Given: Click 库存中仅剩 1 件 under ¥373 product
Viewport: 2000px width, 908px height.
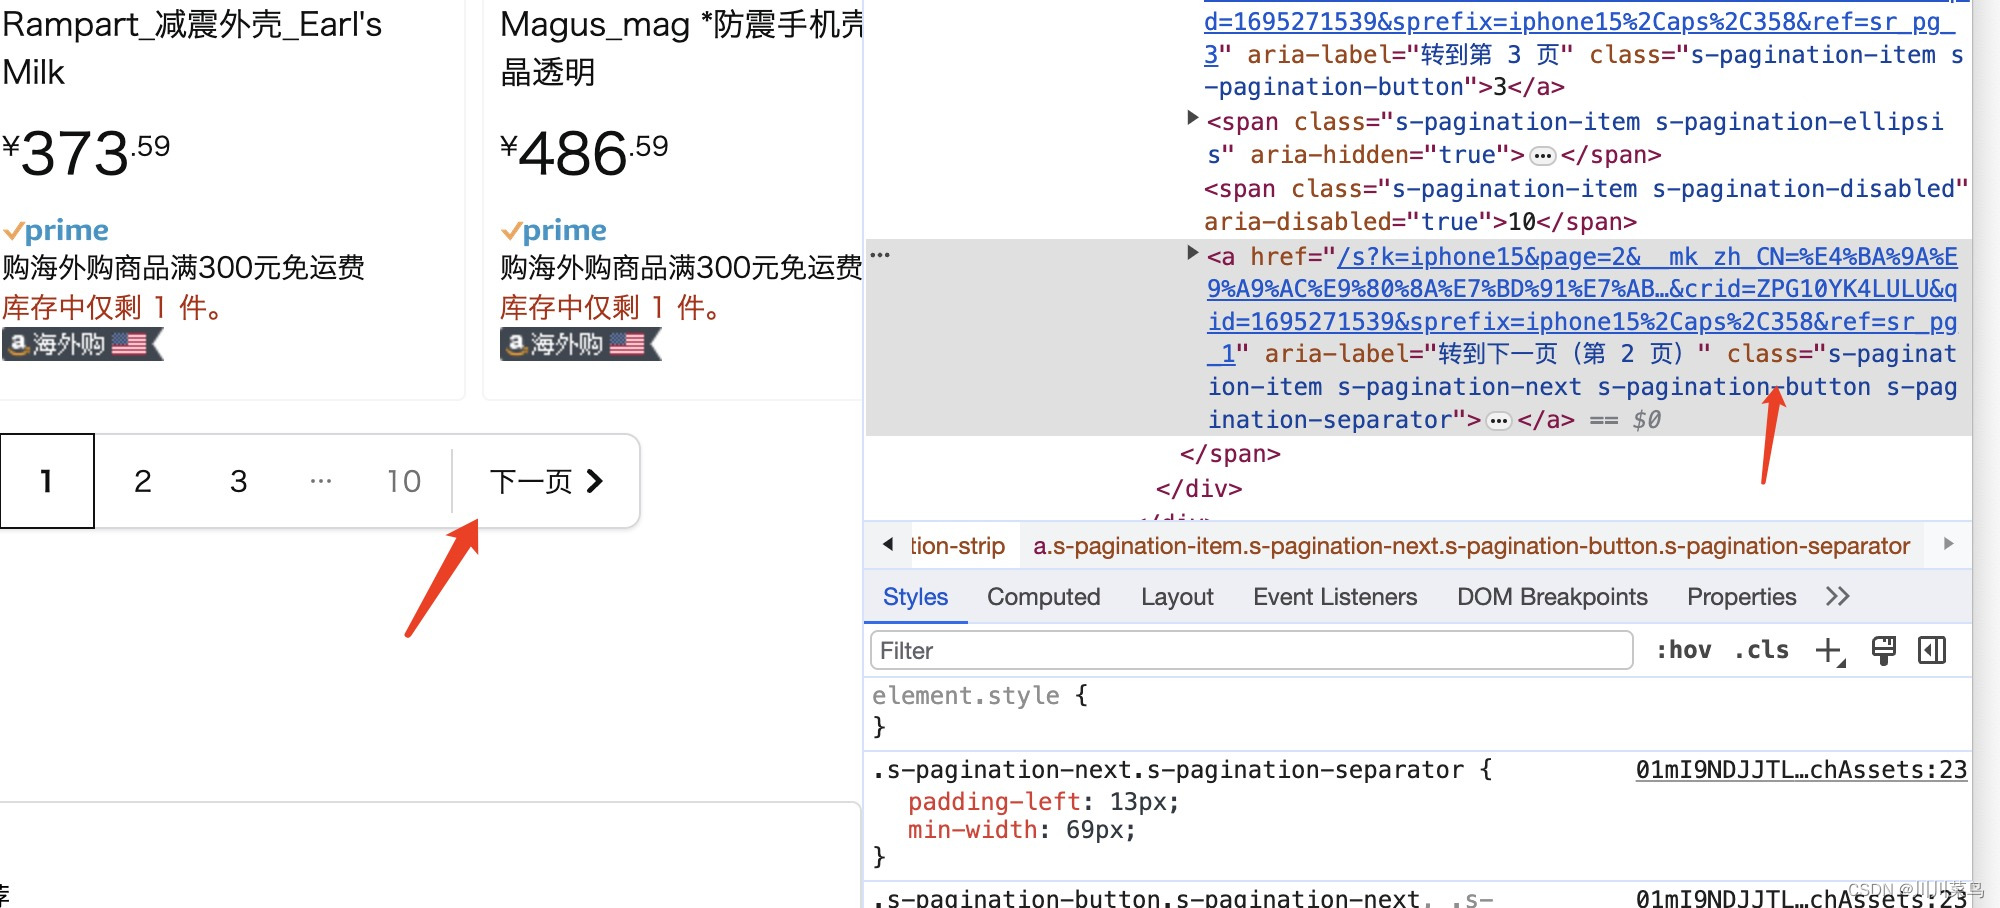Looking at the screenshot, I should click(x=113, y=307).
